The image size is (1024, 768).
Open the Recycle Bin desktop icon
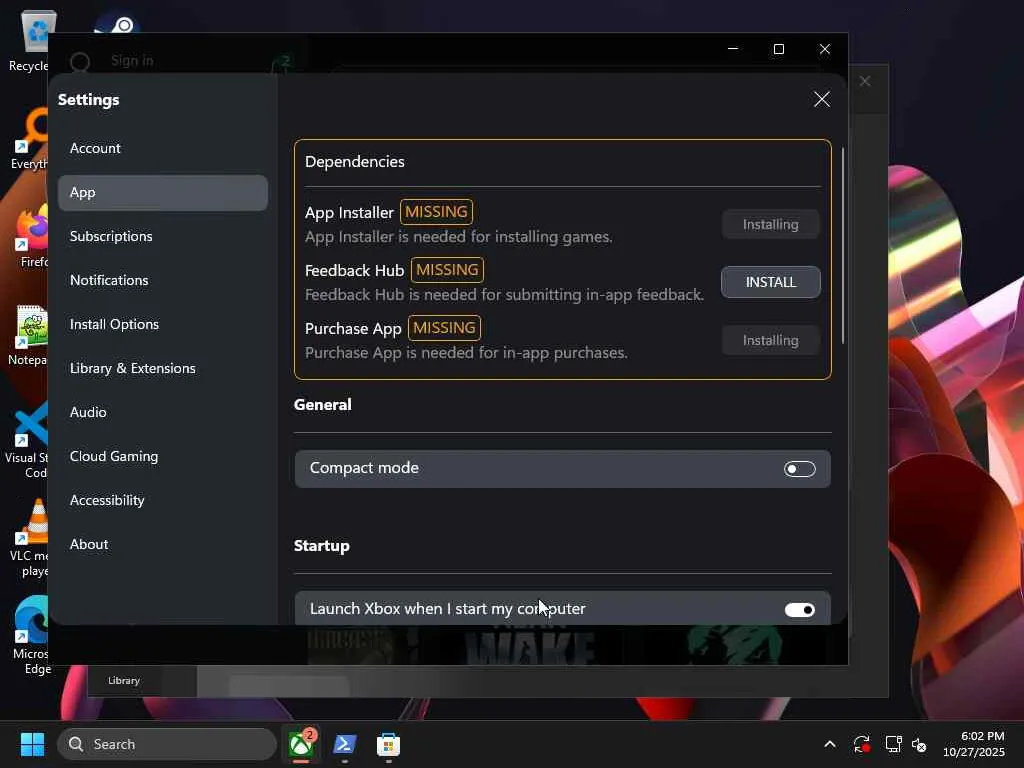[28, 41]
